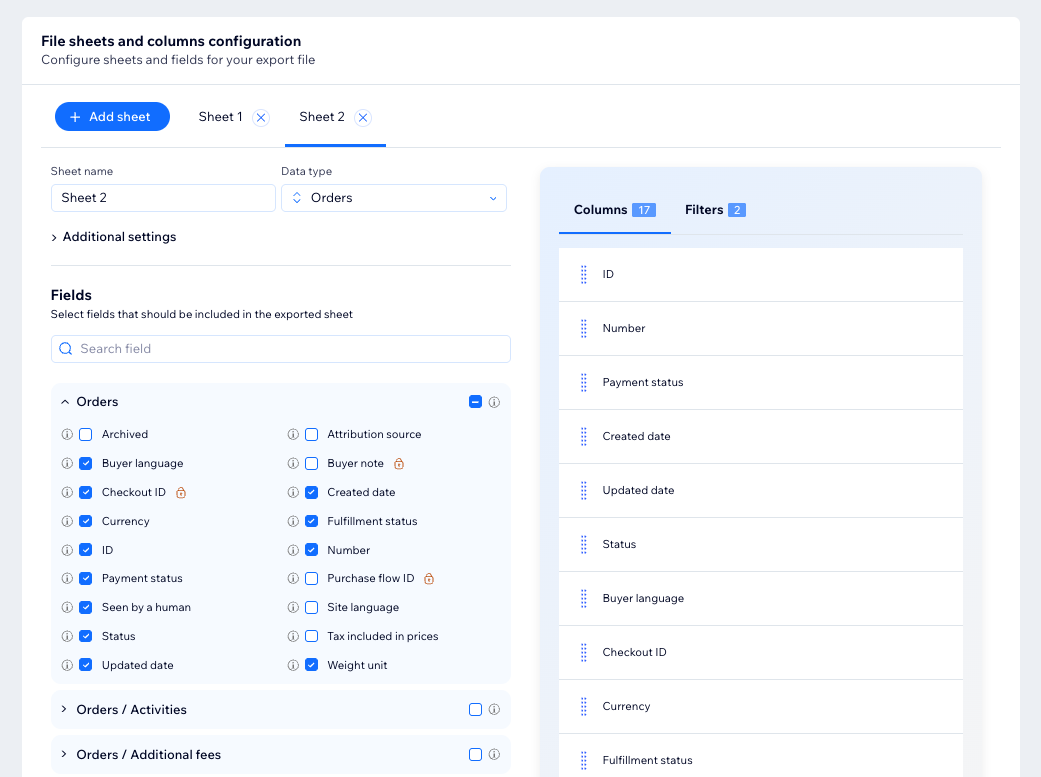This screenshot has width=1041, height=777.
Task: Check the Purchase flow ID checkbox
Action: click(x=311, y=578)
